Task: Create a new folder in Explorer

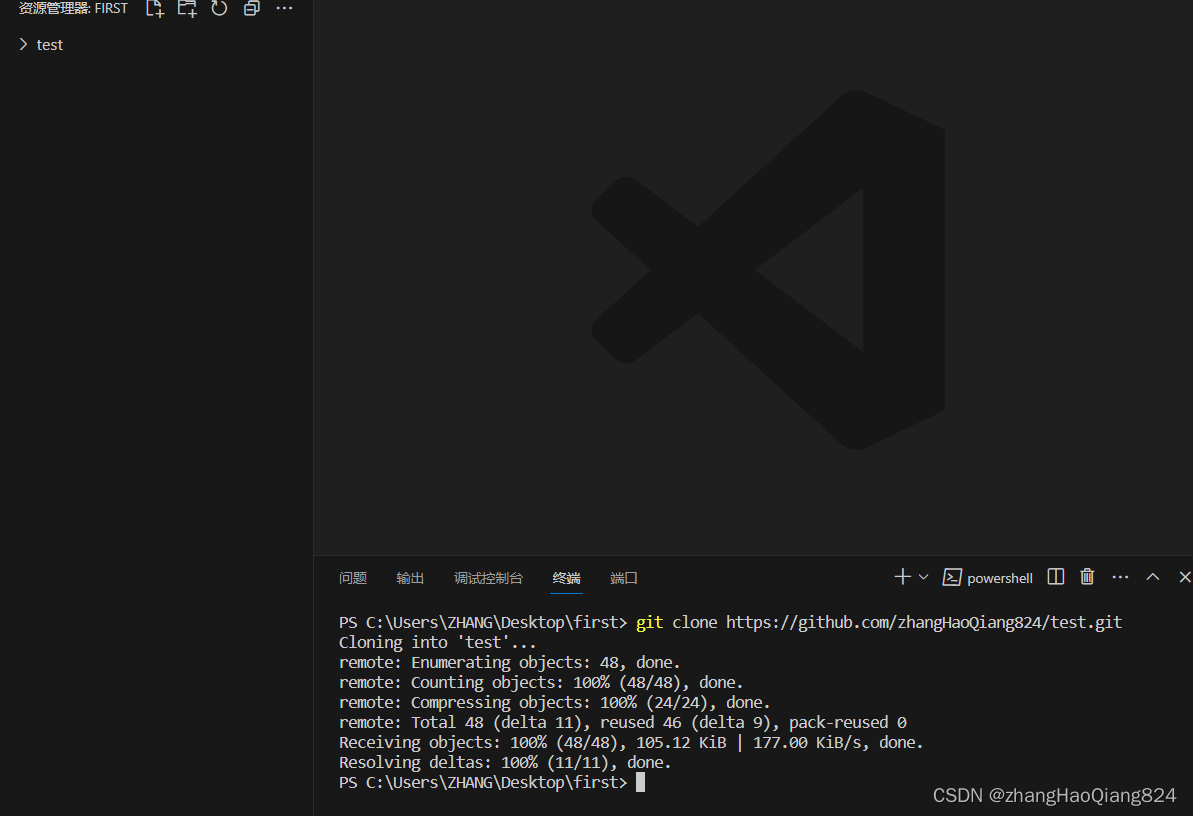Action: pyautogui.click(x=187, y=9)
